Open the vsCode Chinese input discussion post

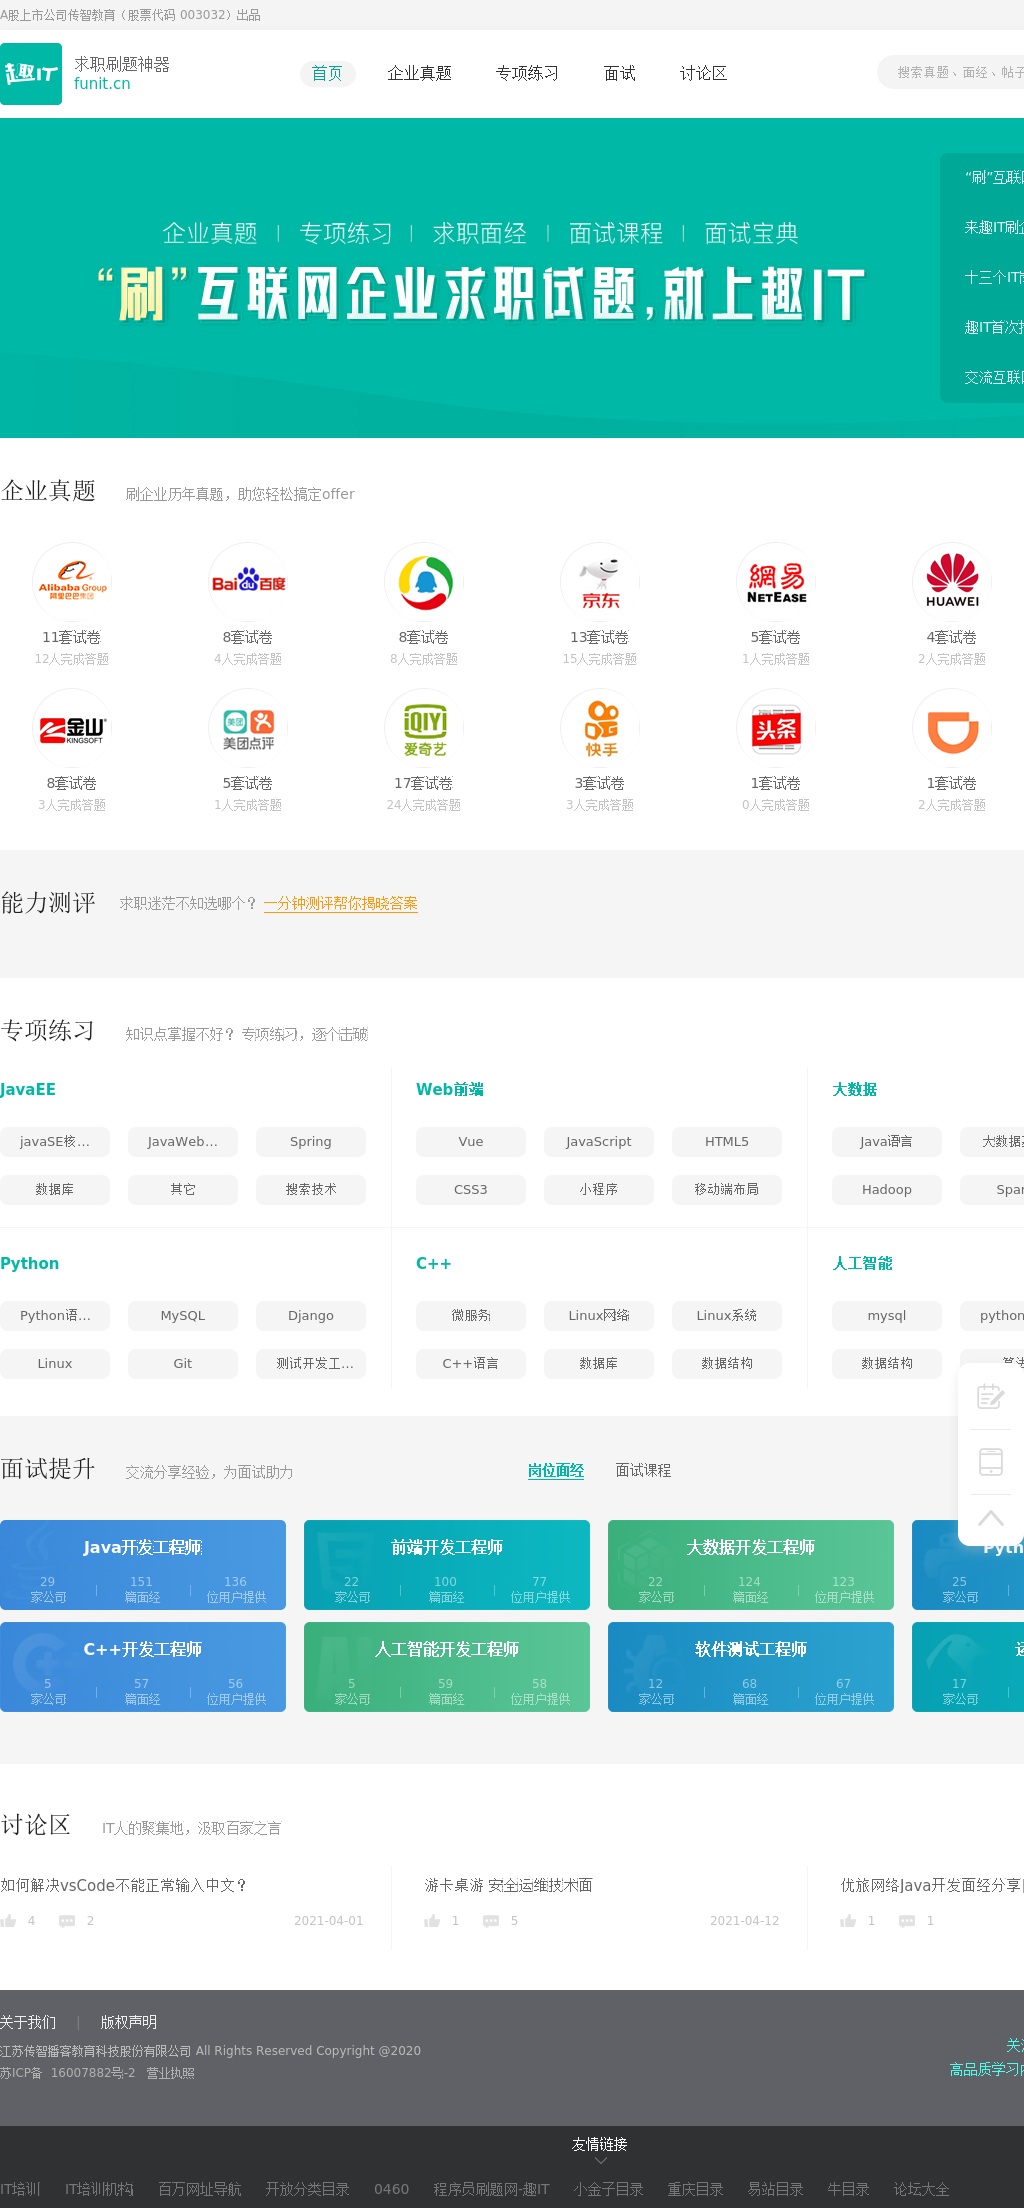pos(124,1885)
